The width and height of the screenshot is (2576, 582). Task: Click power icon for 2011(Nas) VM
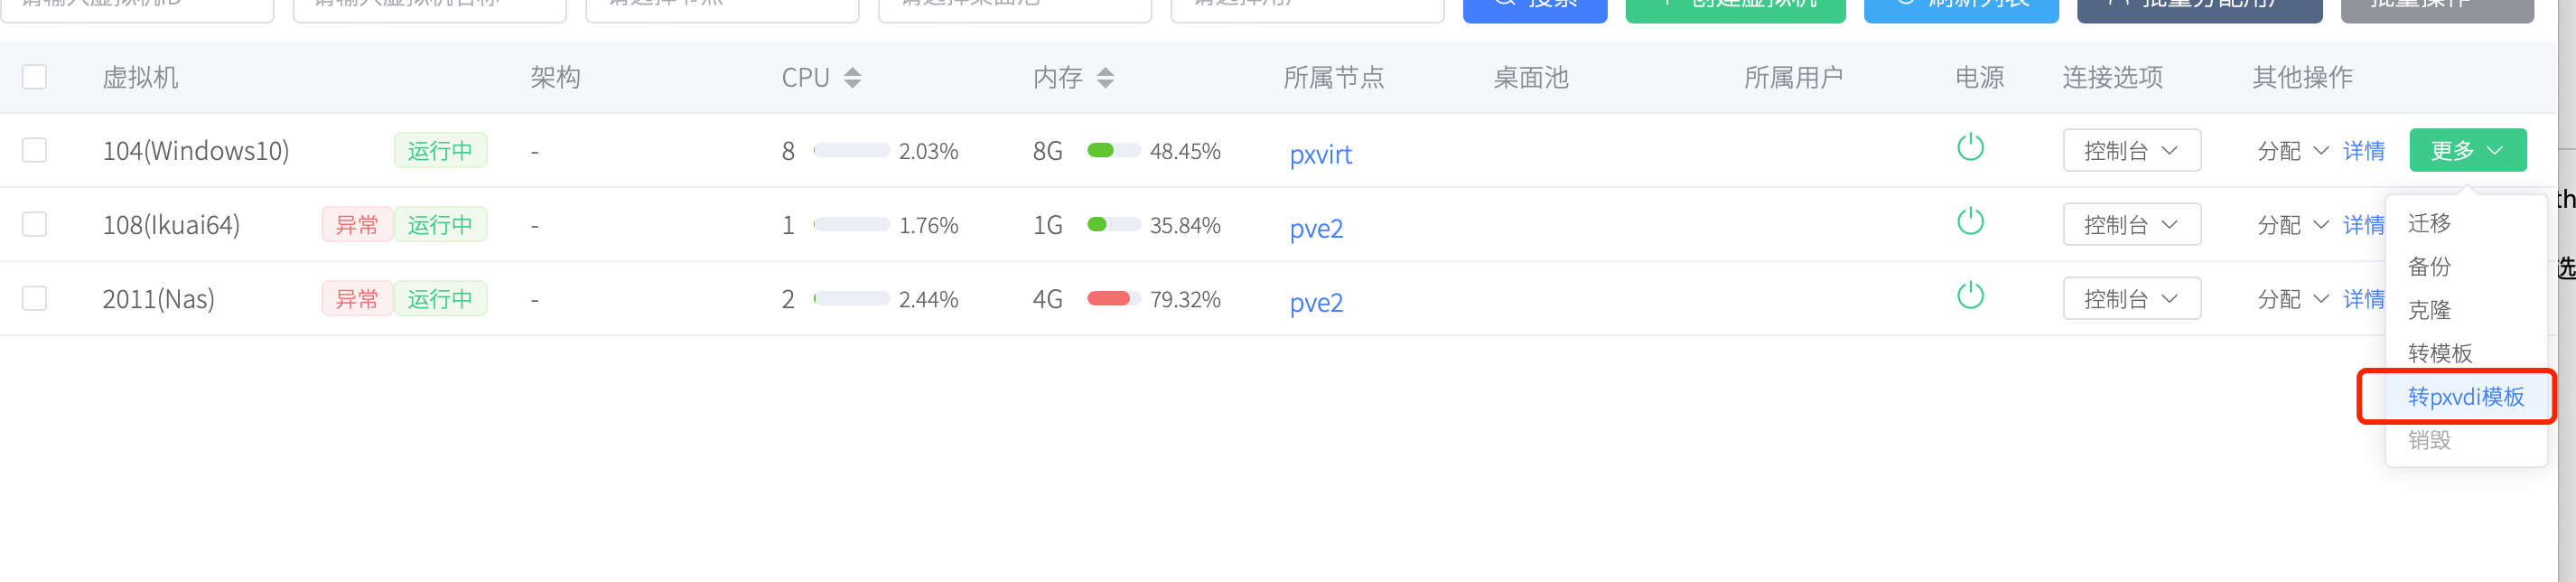pyautogui.click(x=1970, y=296)
